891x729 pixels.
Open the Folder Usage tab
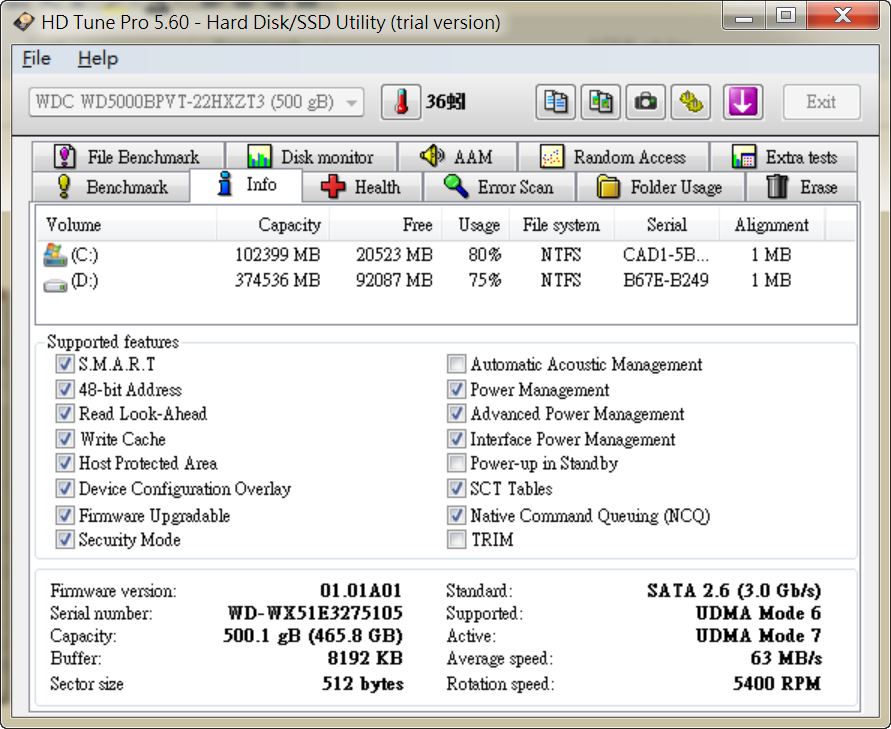pos(660,187)
